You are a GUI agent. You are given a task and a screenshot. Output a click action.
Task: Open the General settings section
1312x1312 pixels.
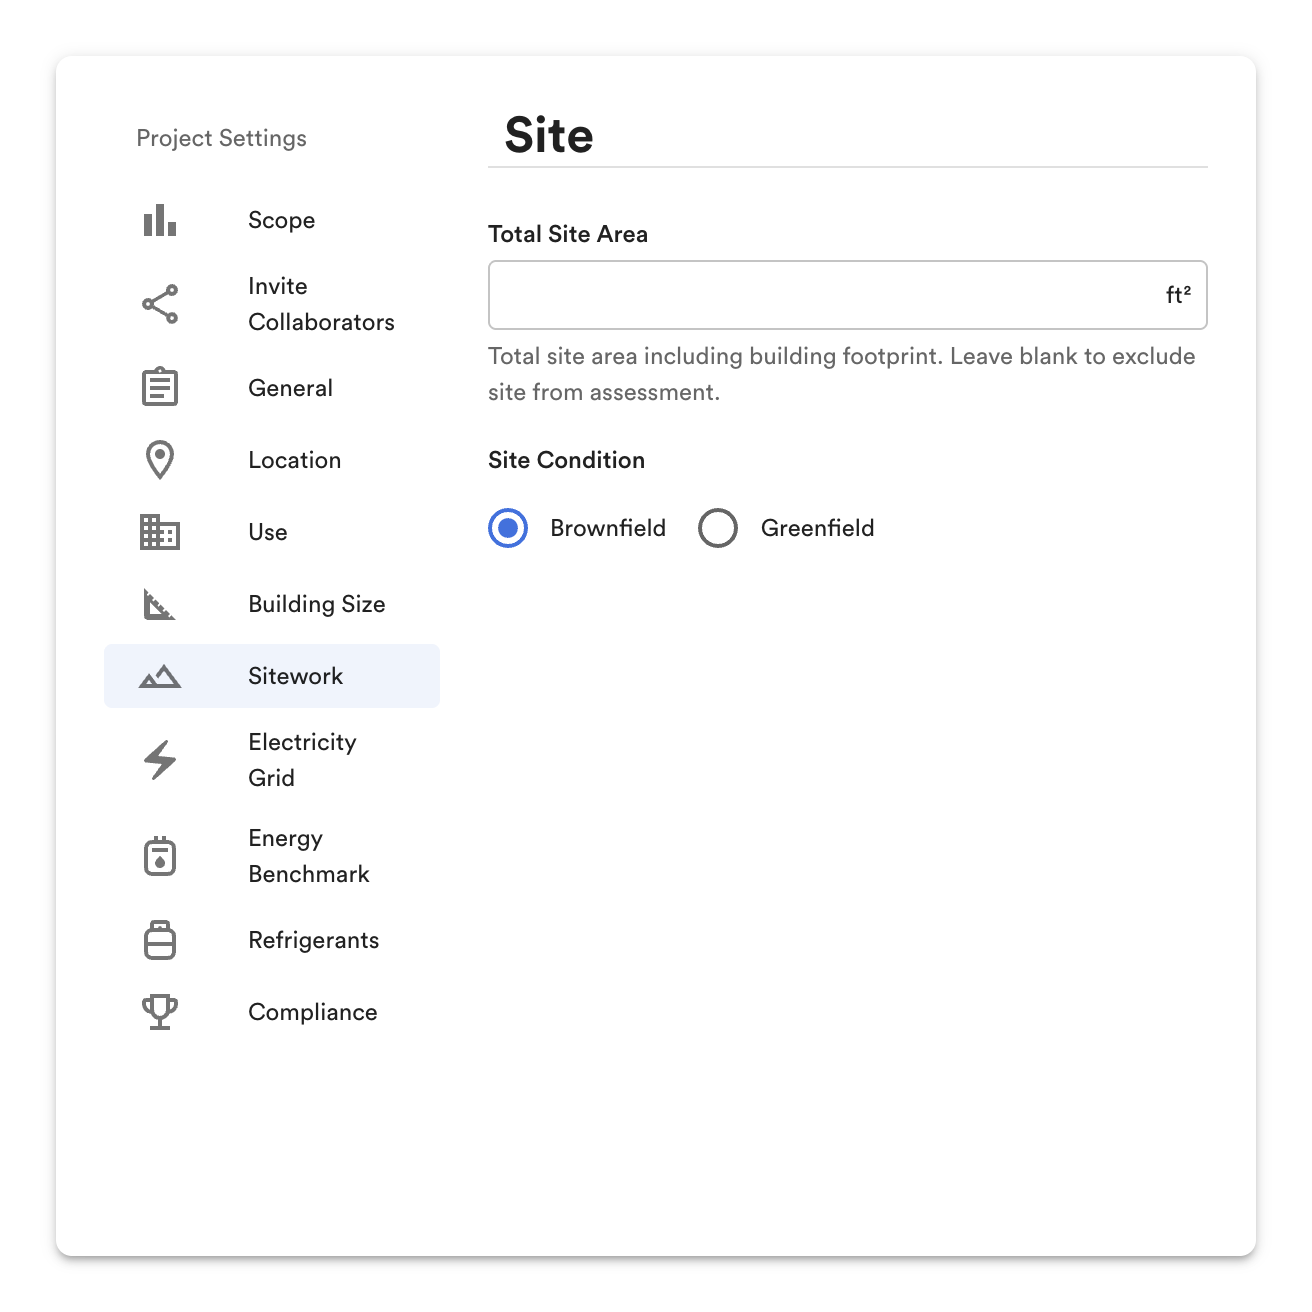tap(272, 388)
